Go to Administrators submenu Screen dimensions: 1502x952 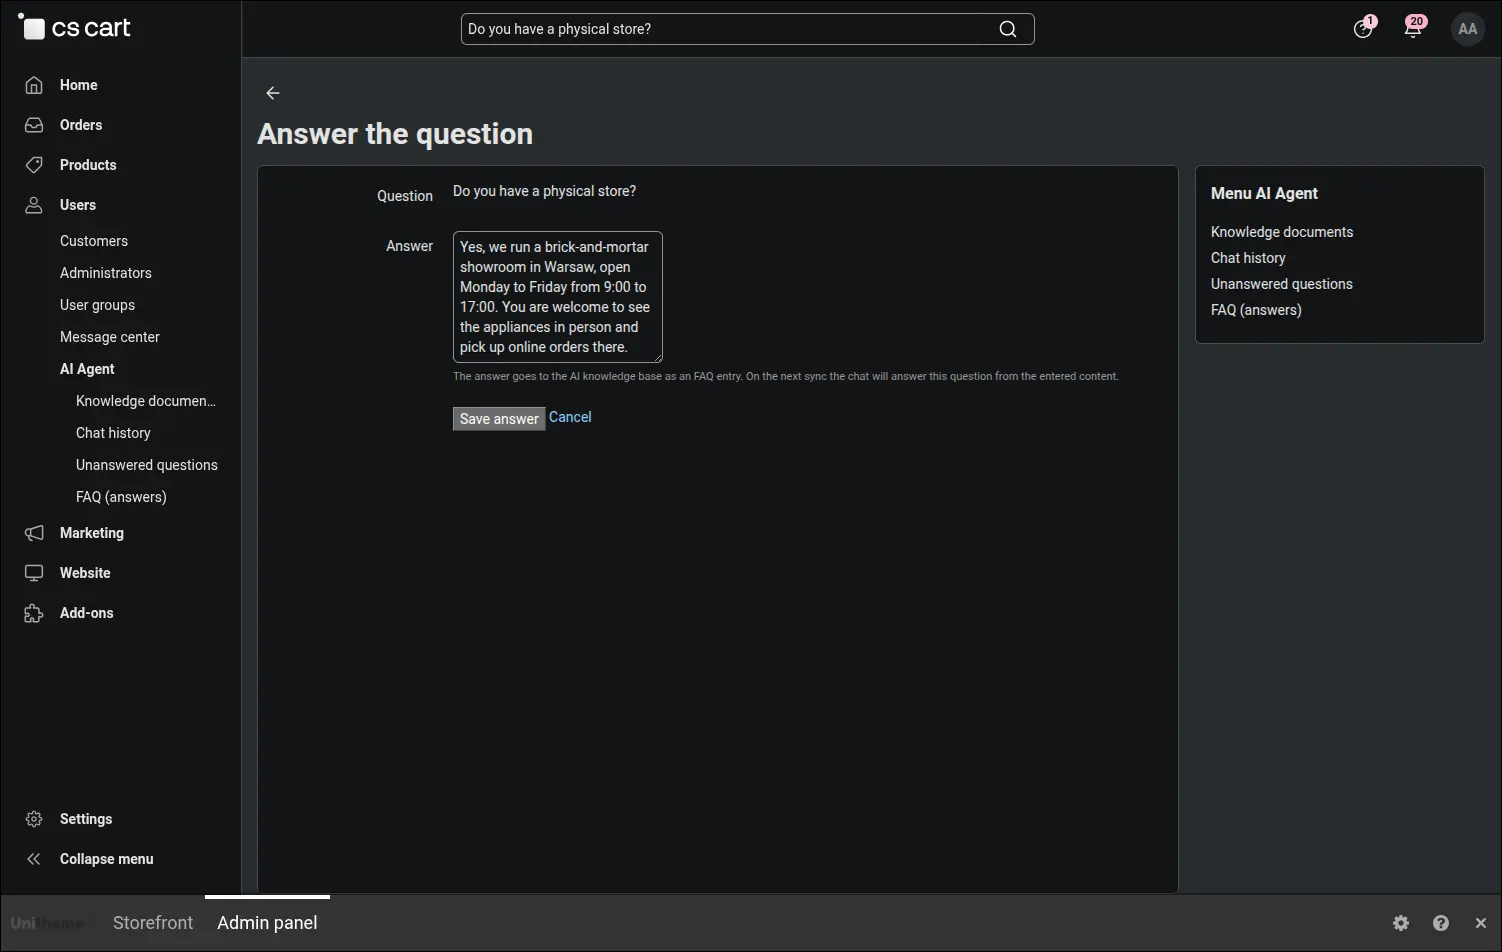coord(106,273)
